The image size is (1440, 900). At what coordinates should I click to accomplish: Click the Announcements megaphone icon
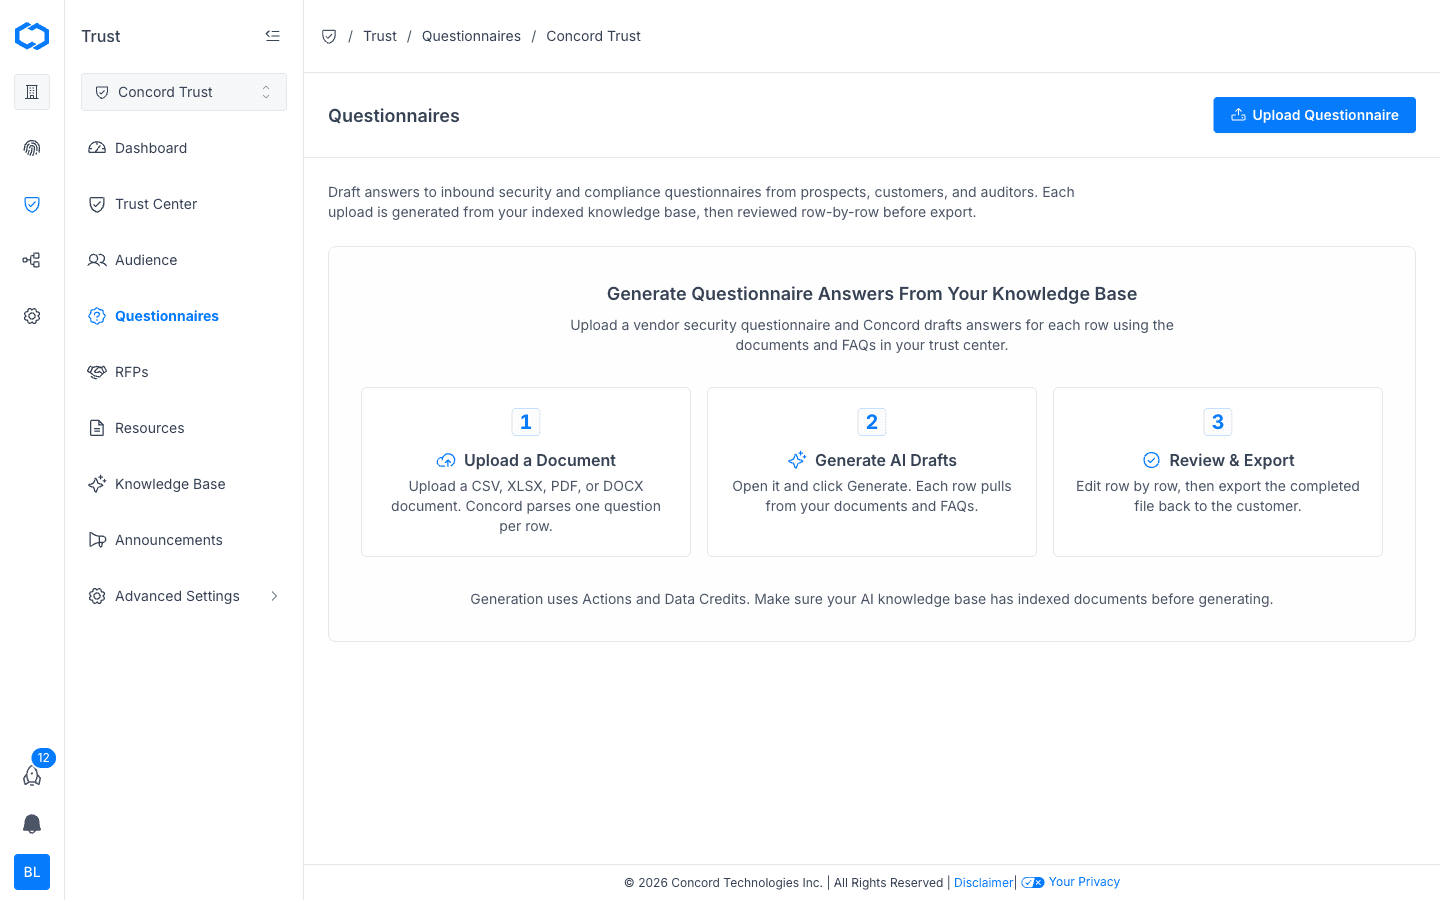[97, 540]
